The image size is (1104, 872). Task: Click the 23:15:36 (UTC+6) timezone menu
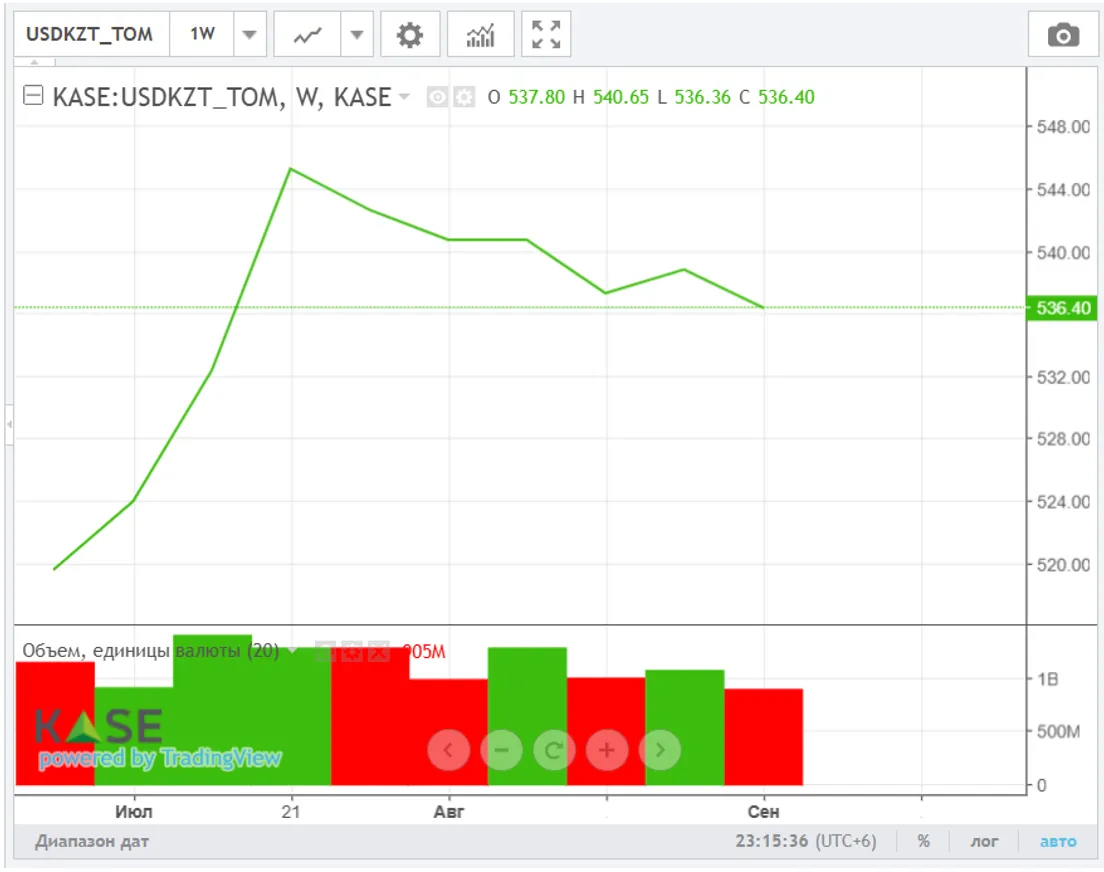(x=805, y=841)
